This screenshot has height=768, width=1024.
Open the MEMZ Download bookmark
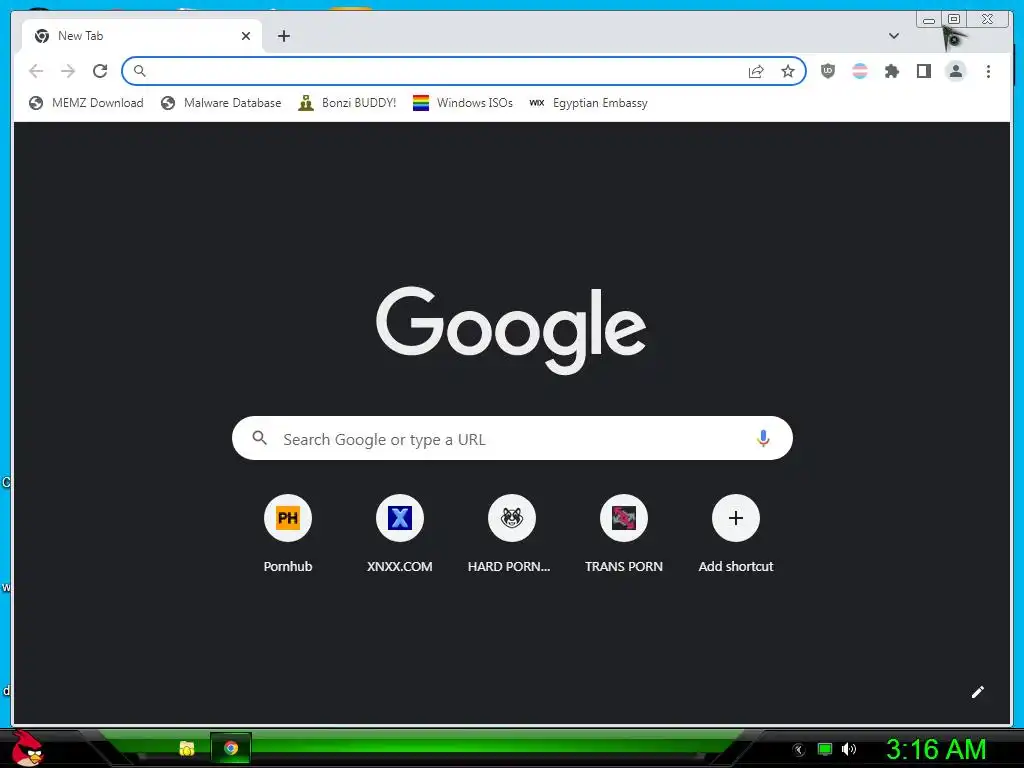pos(86,103)
